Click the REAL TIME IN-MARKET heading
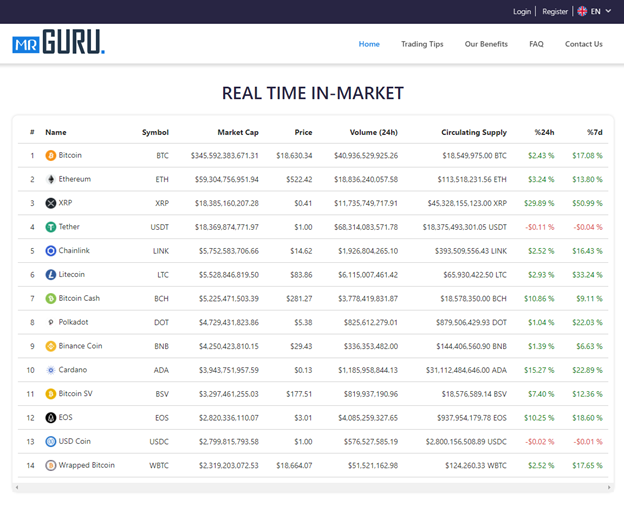 click(313, 94)
